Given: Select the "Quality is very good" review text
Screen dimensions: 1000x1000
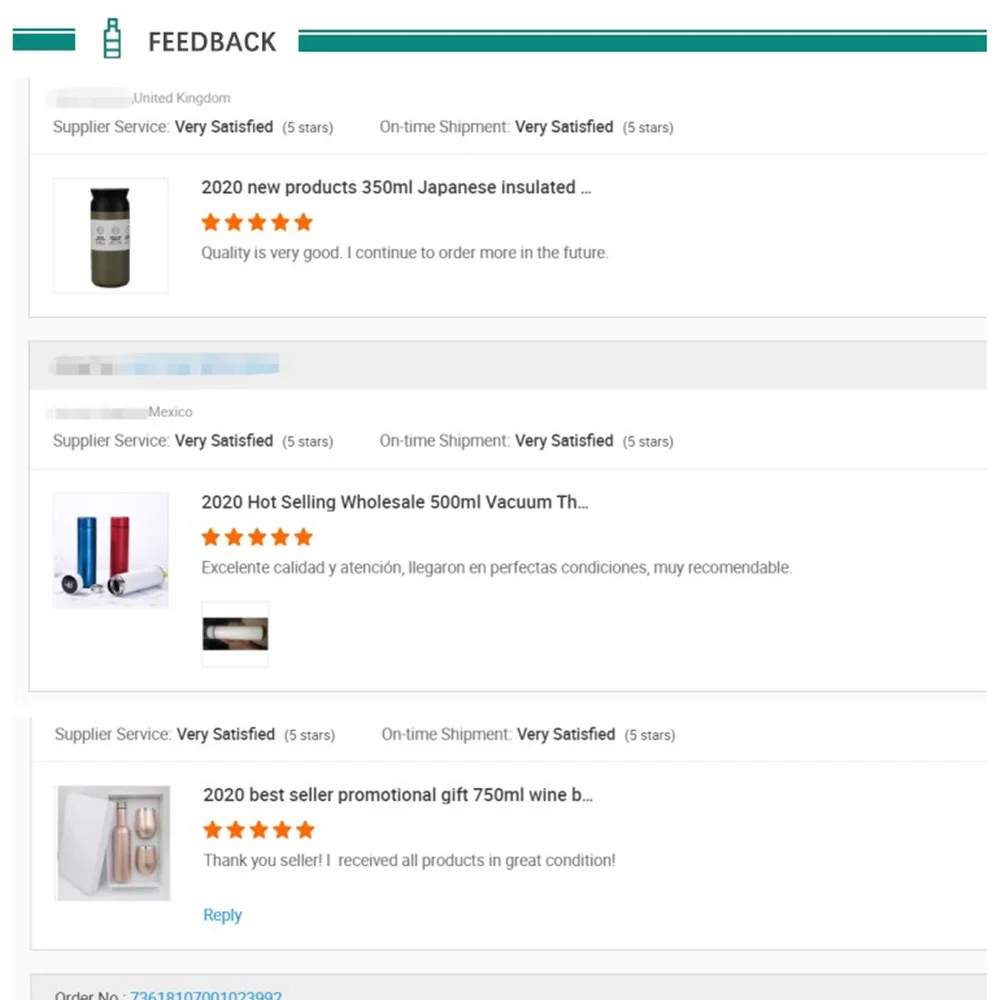Looking at the screenshot, I should tap(404, 253).
